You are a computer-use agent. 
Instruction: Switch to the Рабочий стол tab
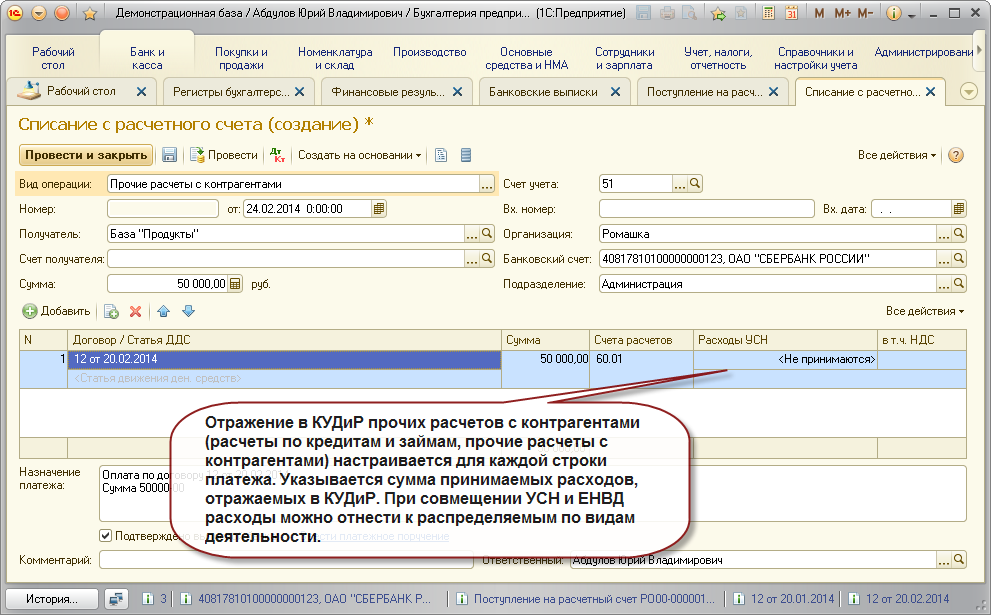click(81, 91)
